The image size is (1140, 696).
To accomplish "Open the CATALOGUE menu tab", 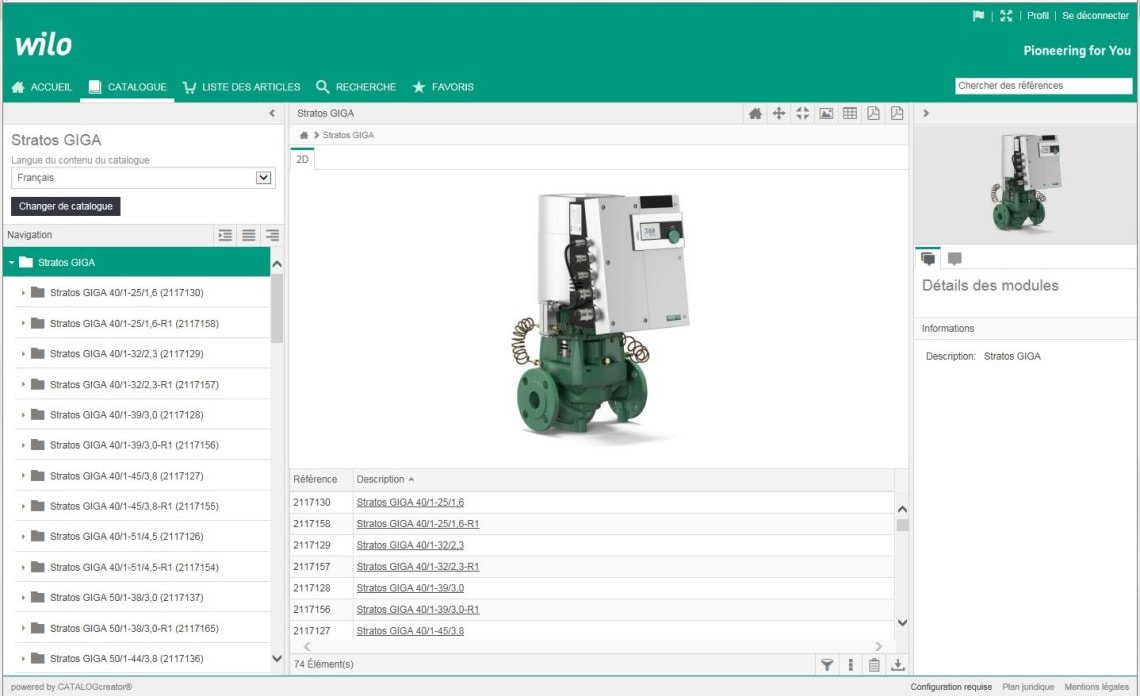I will (x=127, y=87).
